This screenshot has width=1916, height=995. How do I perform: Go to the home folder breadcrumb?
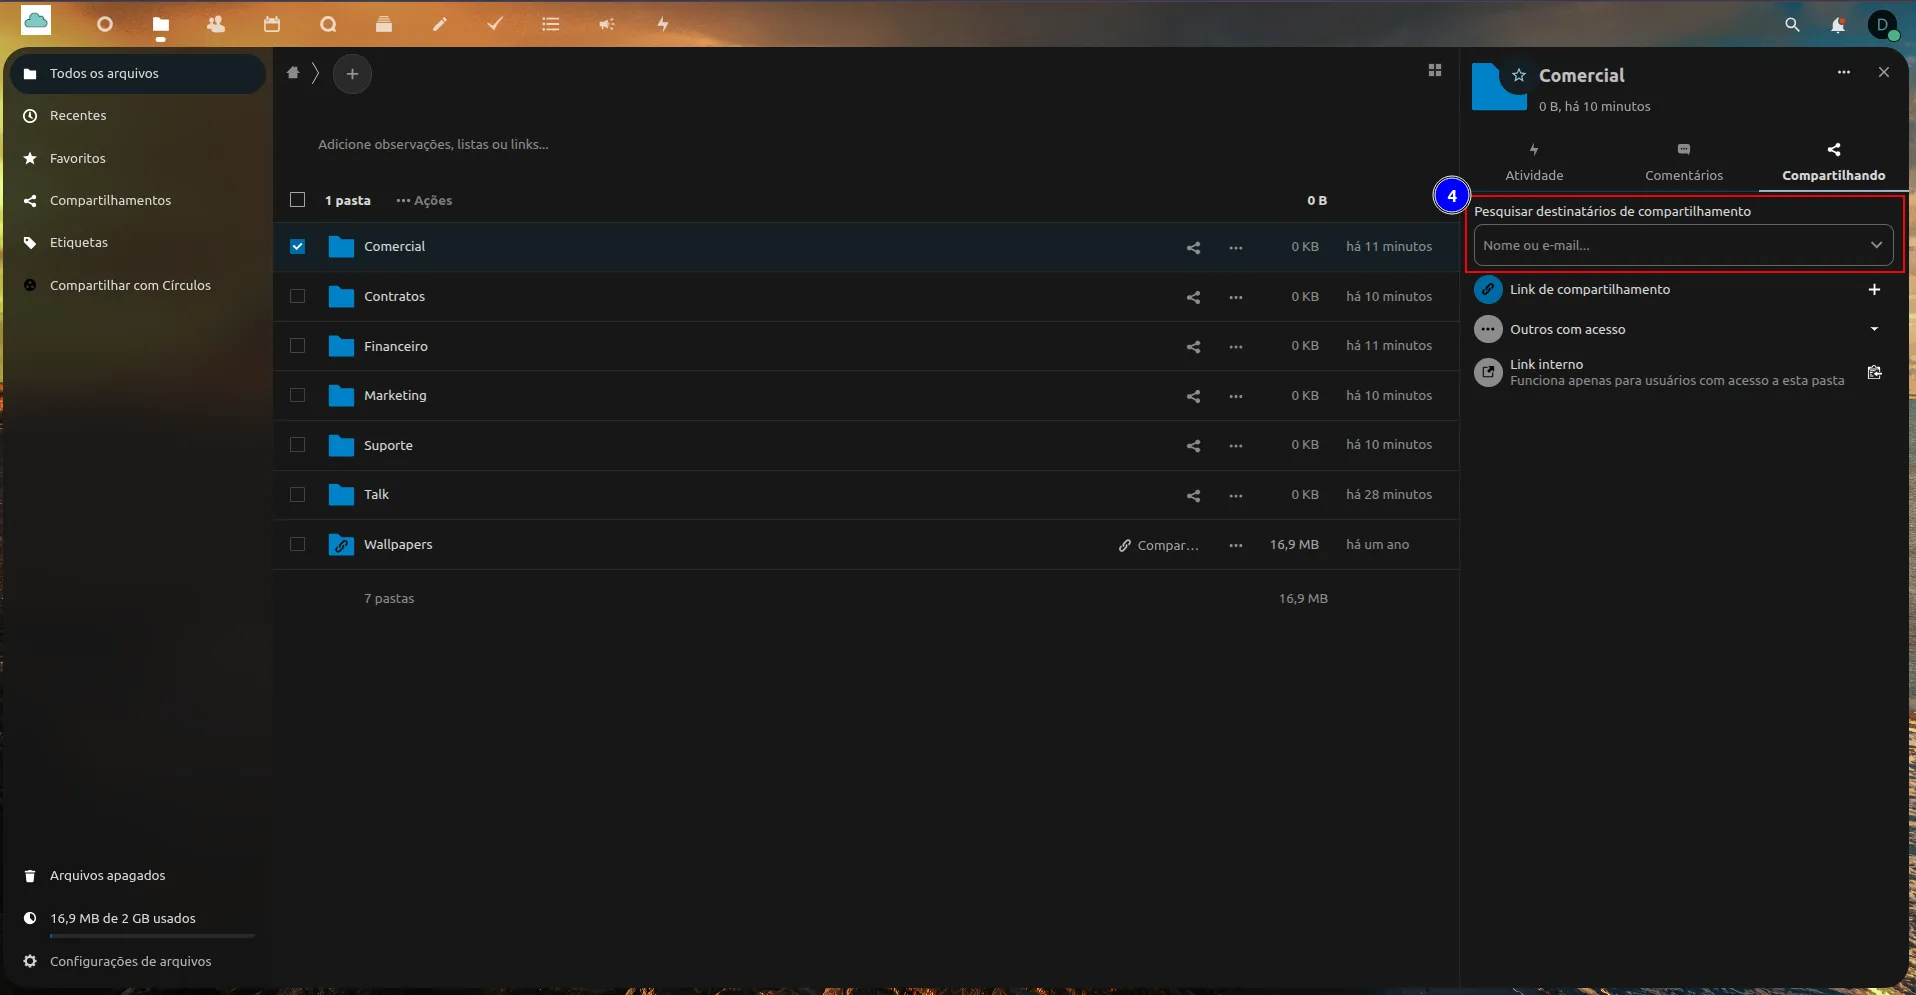293,73
